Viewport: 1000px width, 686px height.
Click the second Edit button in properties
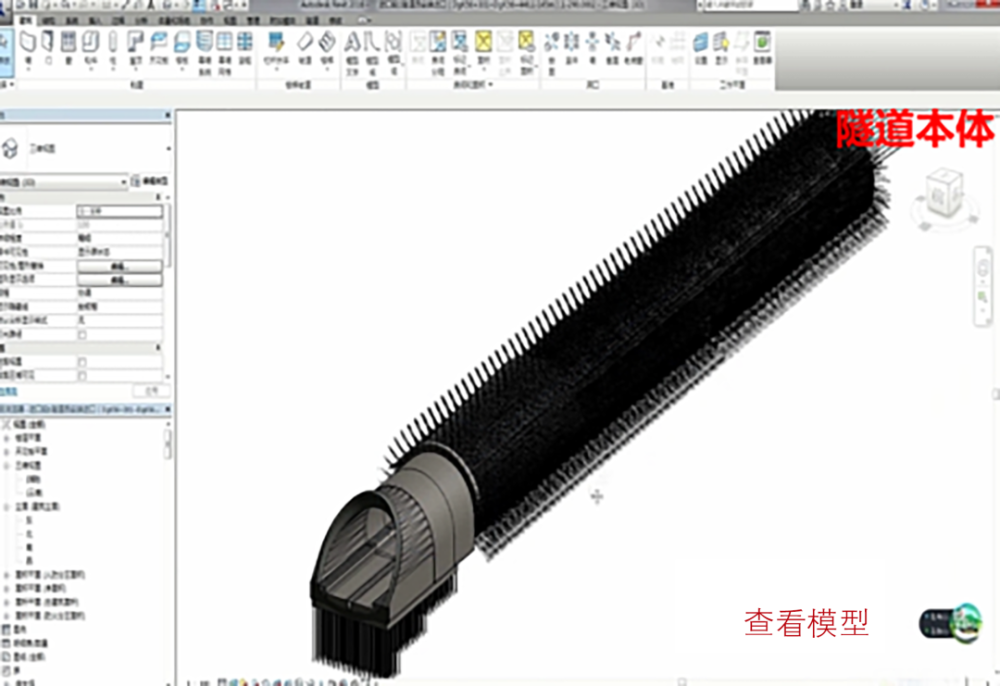119,280
